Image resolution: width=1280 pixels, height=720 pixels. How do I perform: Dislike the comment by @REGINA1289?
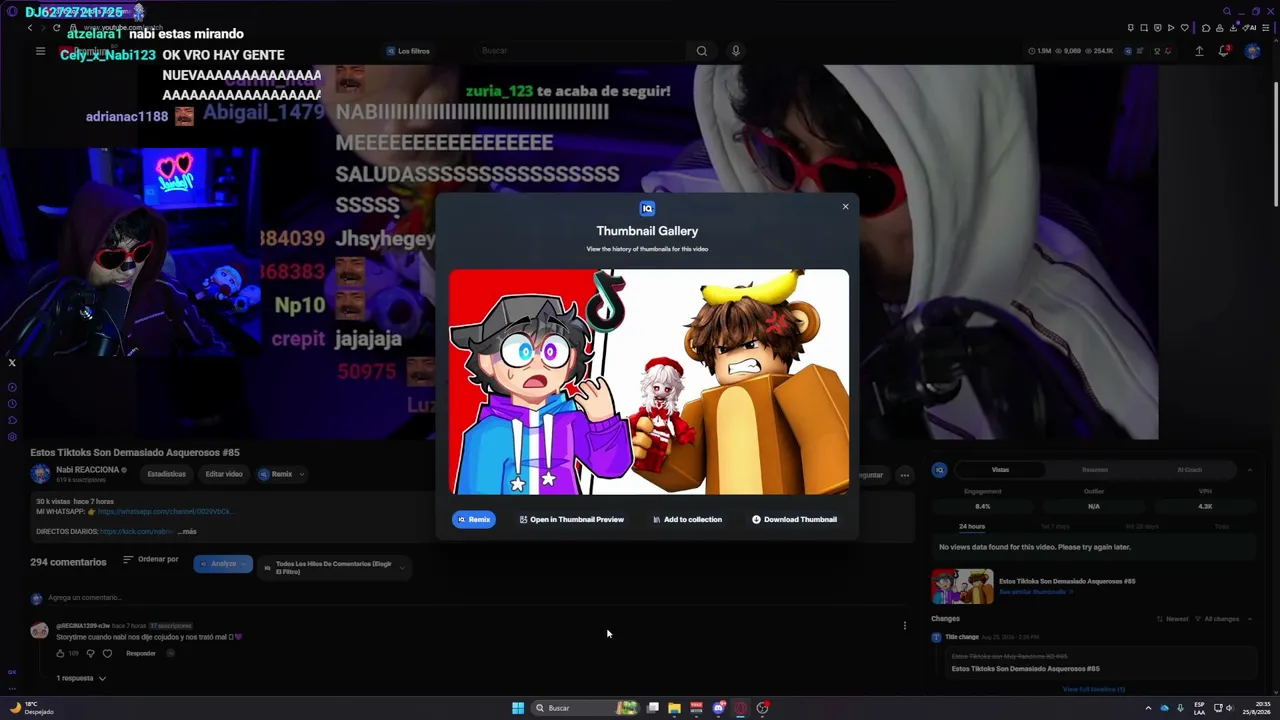tap(90, 654)
